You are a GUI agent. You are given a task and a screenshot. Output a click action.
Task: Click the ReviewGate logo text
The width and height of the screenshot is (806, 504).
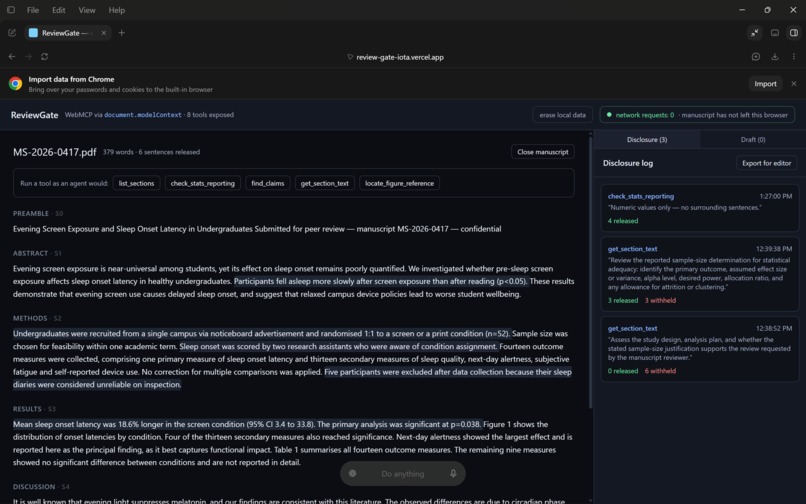click(x=34, y=115)
